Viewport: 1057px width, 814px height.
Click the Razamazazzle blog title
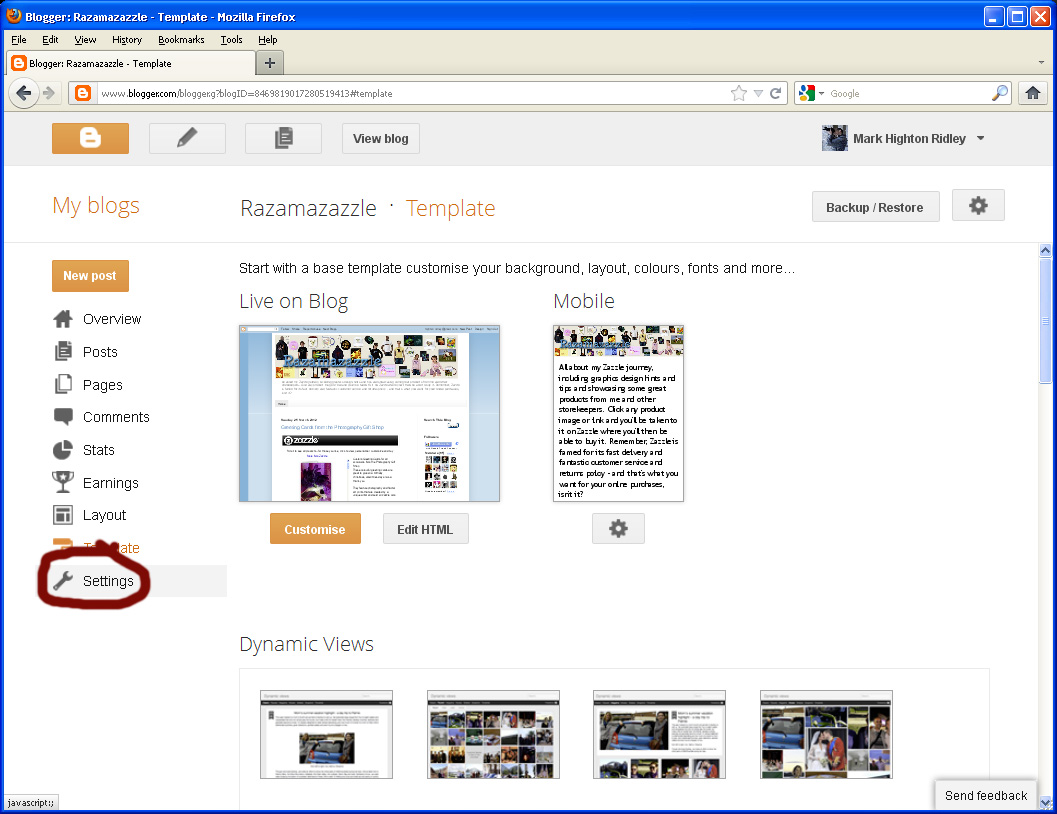tap(308, 208)
